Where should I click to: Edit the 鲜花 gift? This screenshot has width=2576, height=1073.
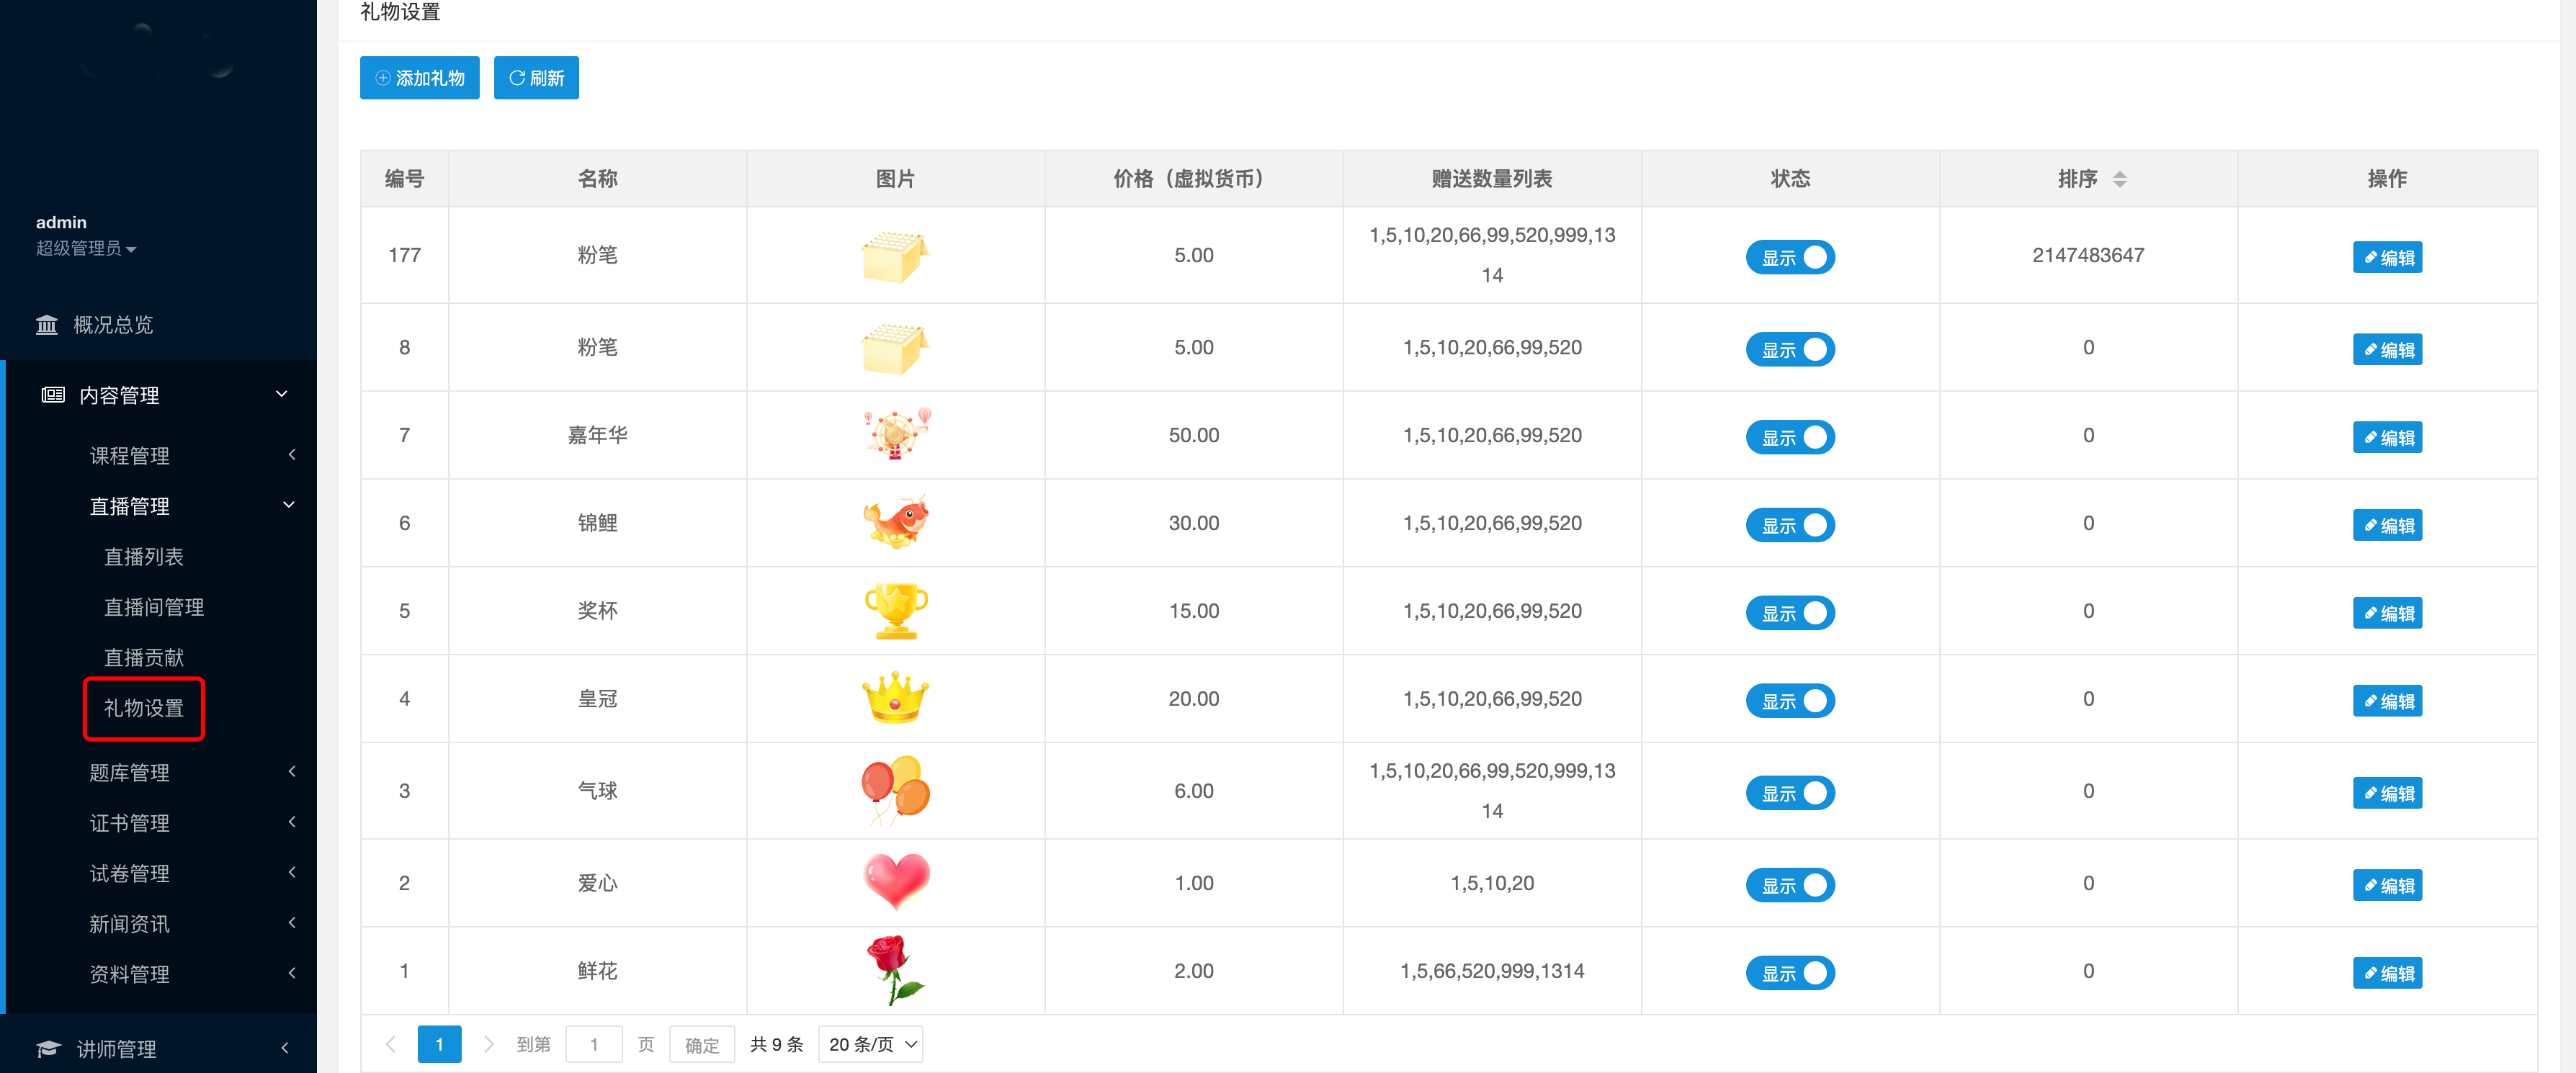(2387, 973)
